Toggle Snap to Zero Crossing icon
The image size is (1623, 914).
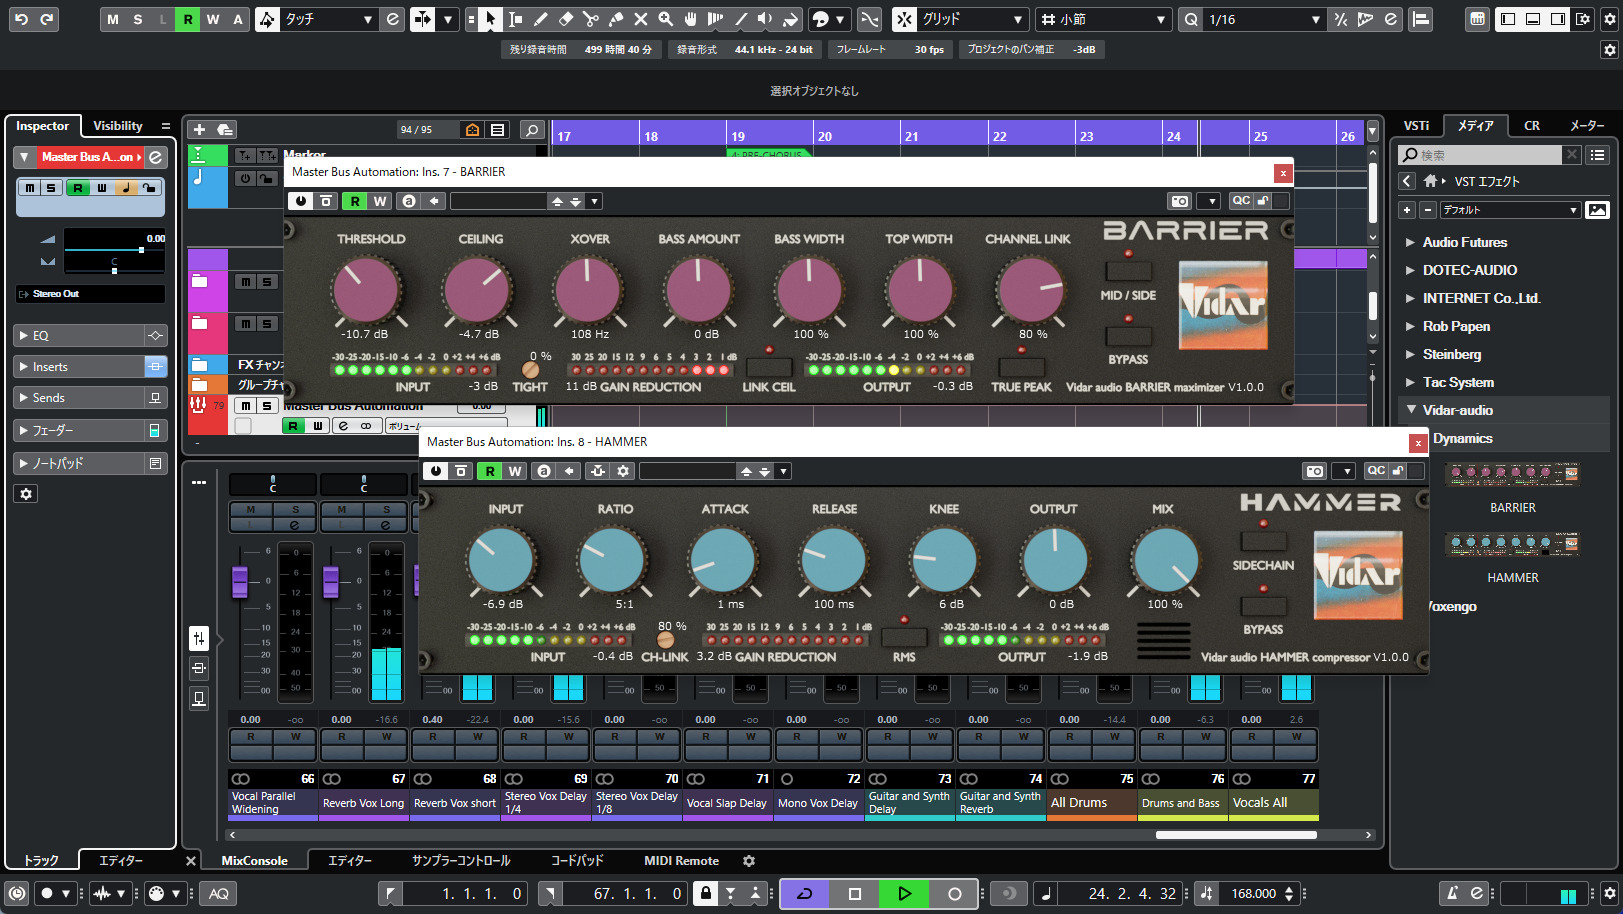(870, 19)
